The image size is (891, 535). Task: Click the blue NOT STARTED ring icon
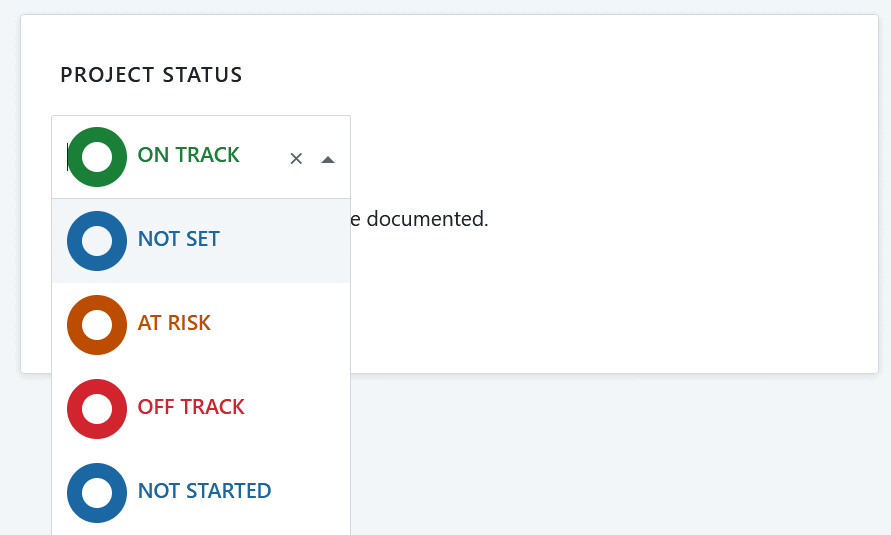coord(97,493)
